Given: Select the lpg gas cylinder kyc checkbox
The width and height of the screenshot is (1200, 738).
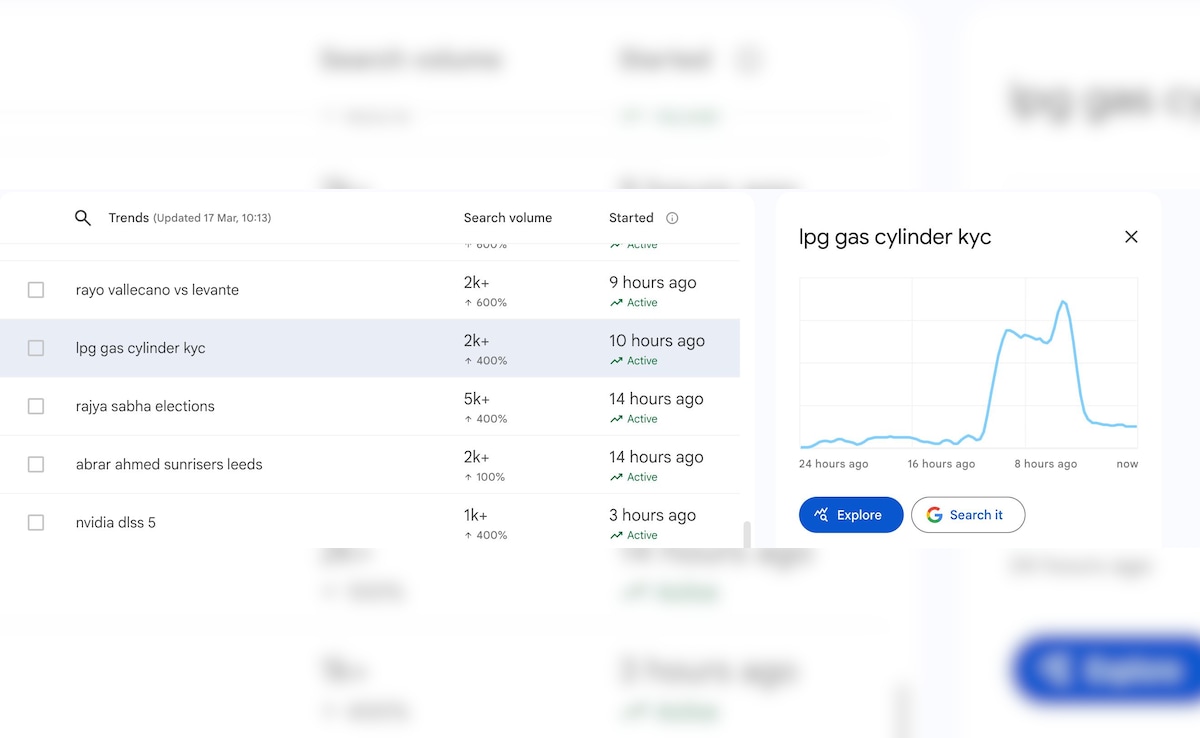Looking at the screenshot, I should point(36,348).
